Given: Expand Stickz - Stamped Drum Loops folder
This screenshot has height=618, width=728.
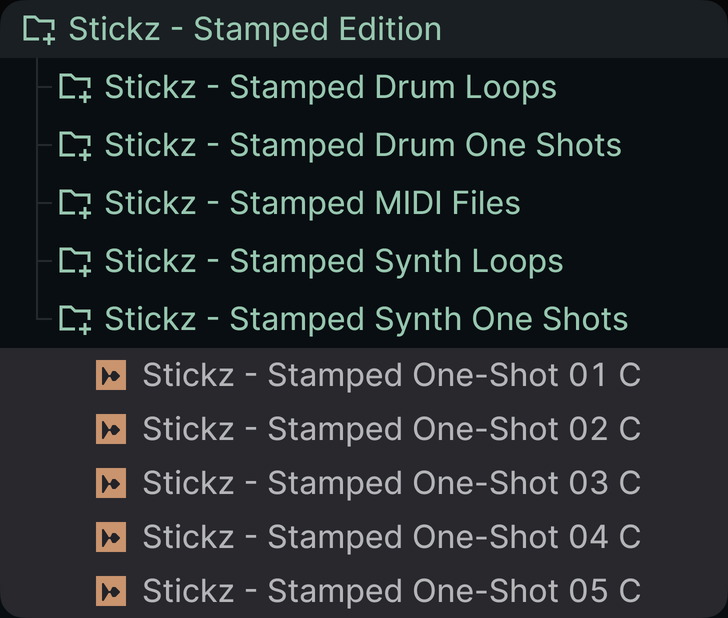Looking at the screenshot, I should [x=364, y=87].
